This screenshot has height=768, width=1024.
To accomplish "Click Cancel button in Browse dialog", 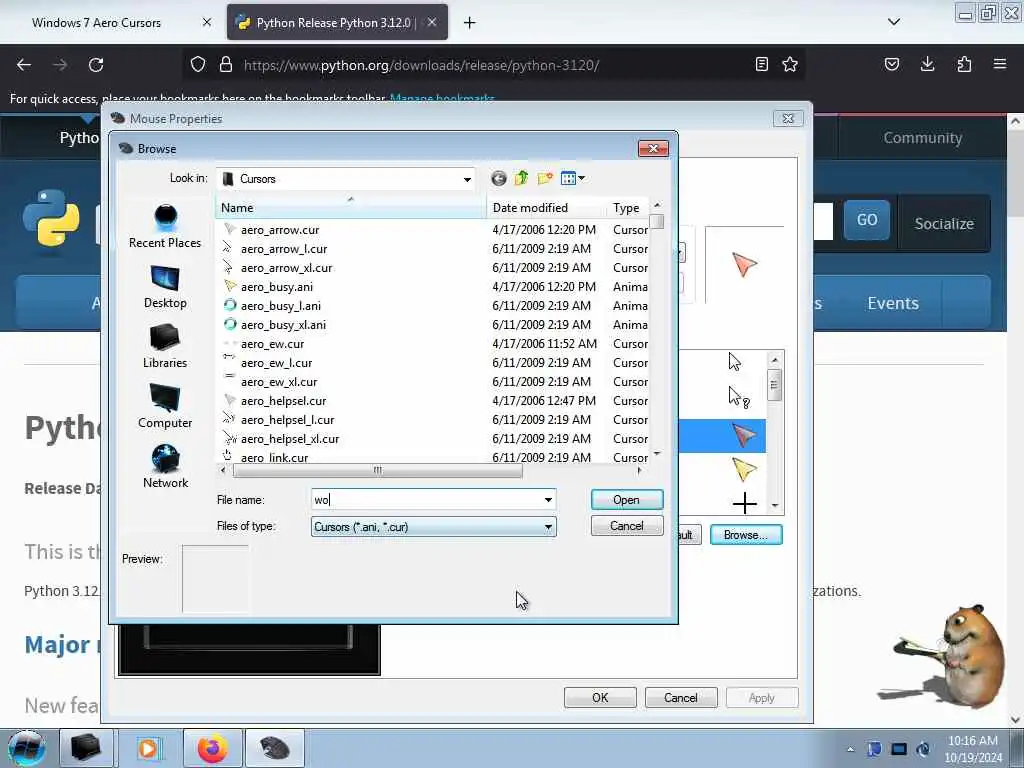I will click(x=626, y=526).
